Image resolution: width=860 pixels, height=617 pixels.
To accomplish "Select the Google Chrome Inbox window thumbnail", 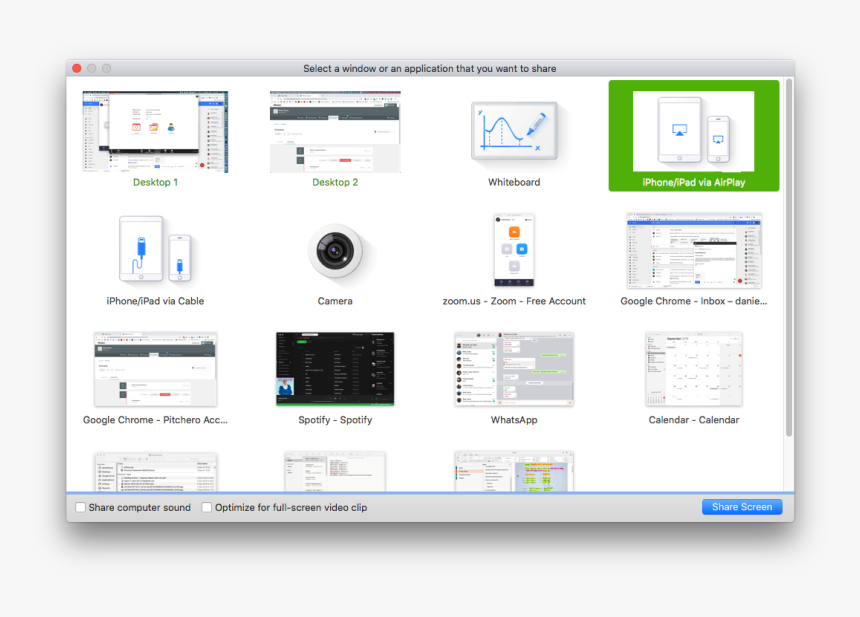I will click(694, 251).
